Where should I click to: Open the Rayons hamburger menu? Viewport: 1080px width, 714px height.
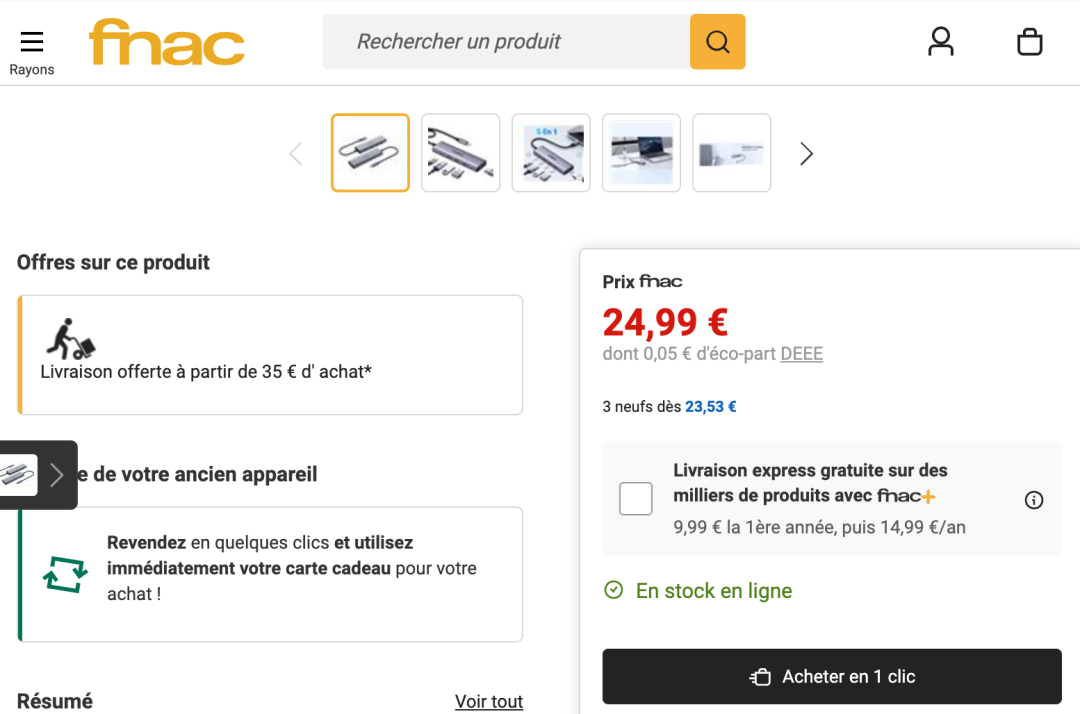(32, 42)
